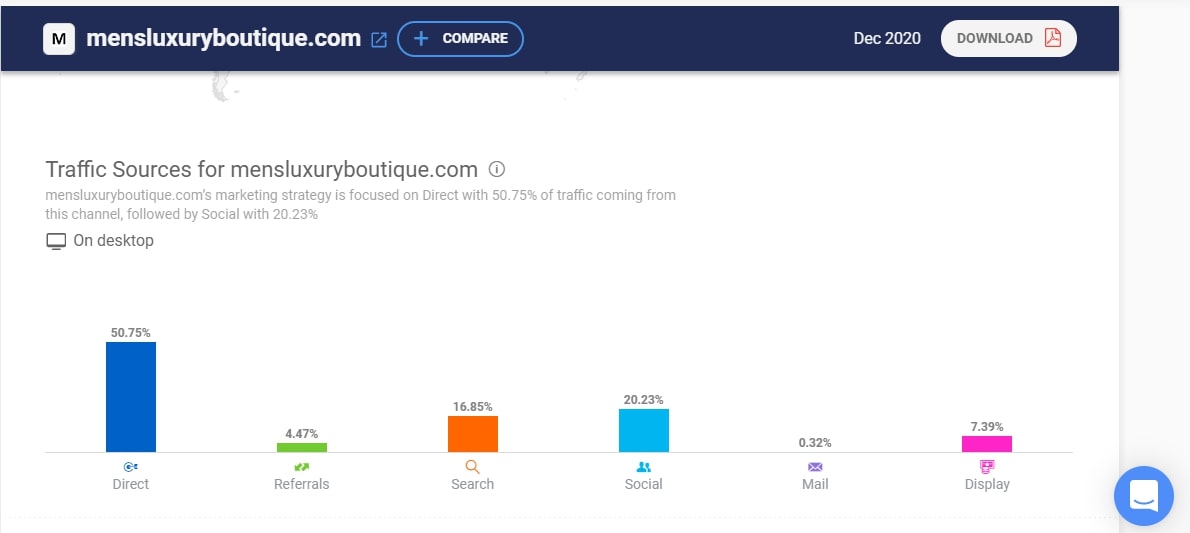Open mensluxuryboutique.com via external link icon
This screenshot has height=533, width=1190.
coord(379,40)
